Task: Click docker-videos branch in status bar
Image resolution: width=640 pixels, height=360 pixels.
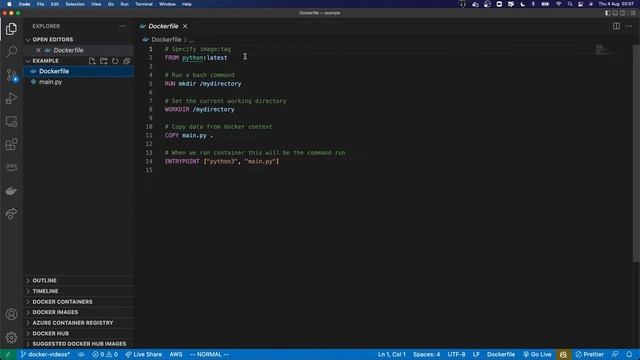Action: (45, 354)
